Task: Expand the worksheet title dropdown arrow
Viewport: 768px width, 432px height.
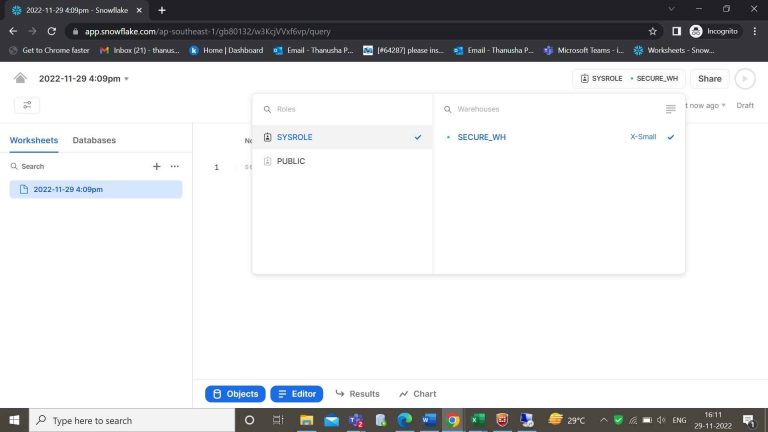Action: click(127, 79)
